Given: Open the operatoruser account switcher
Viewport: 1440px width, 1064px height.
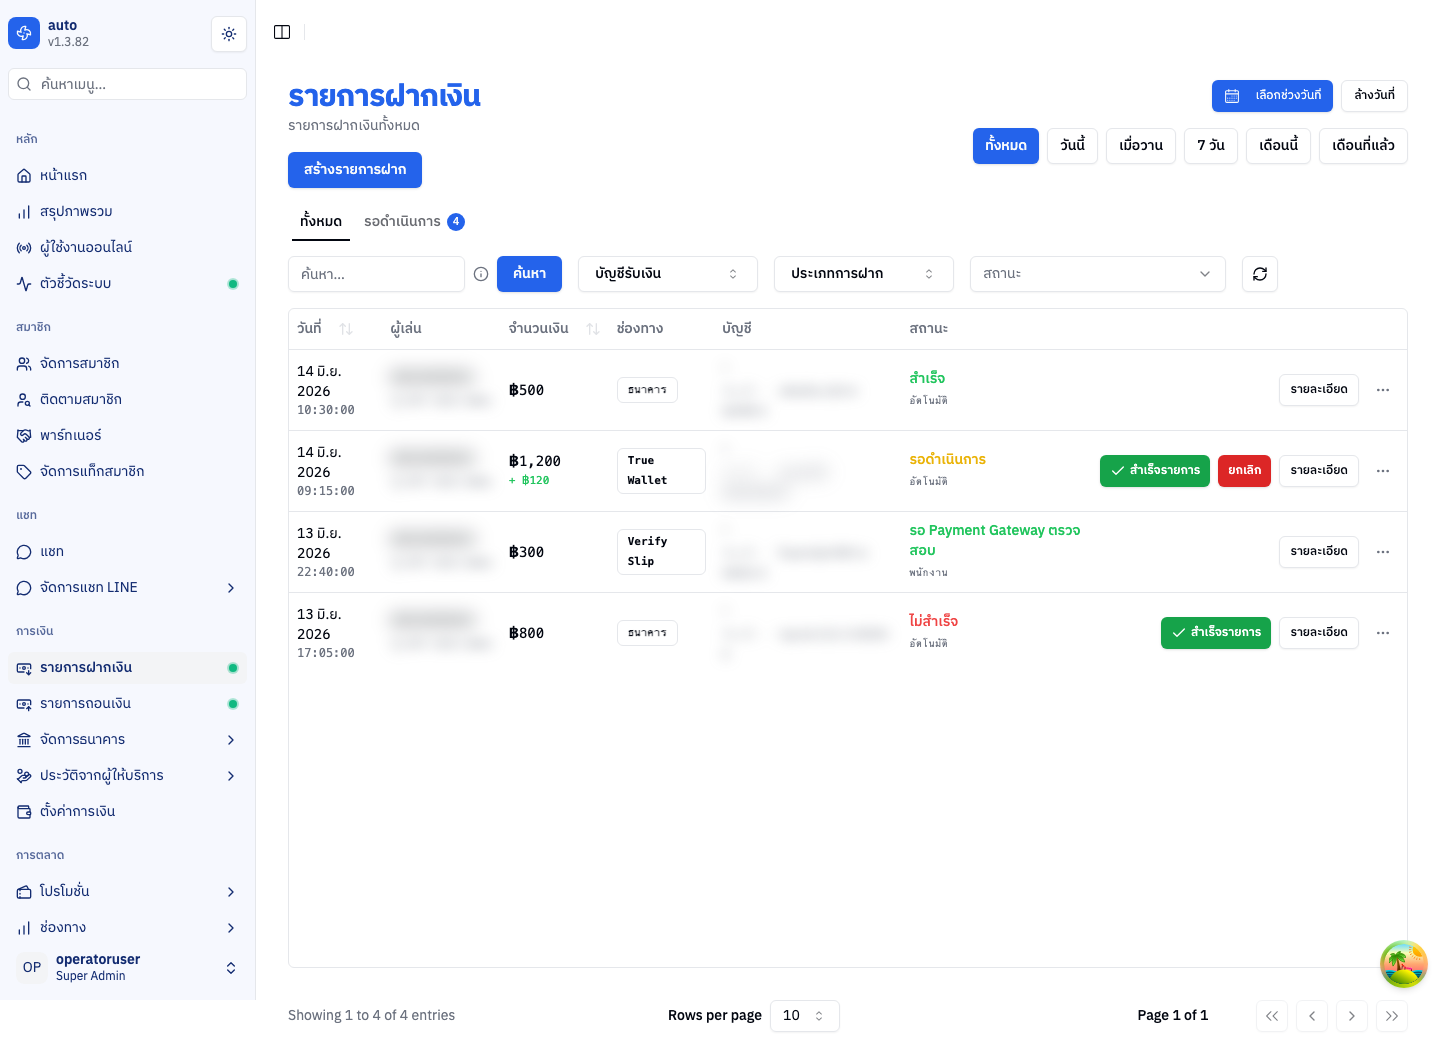Looking at the screenshot, I should point(127,967).
